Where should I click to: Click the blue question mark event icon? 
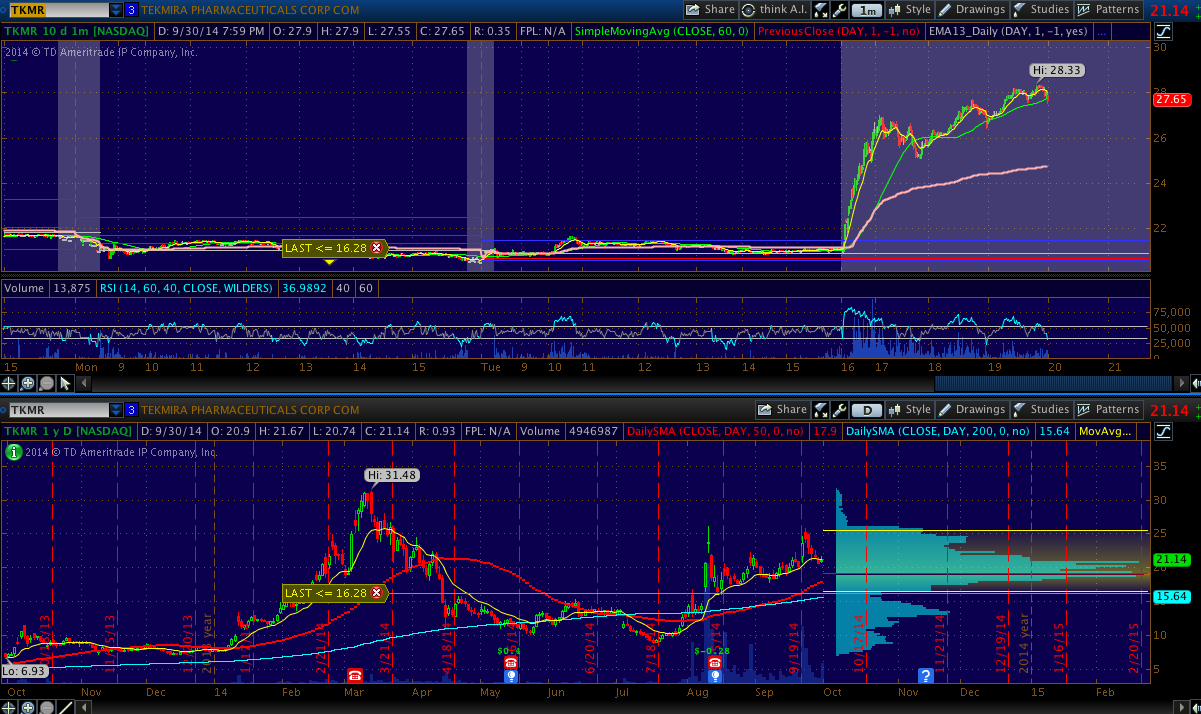[x=926, y=676]
